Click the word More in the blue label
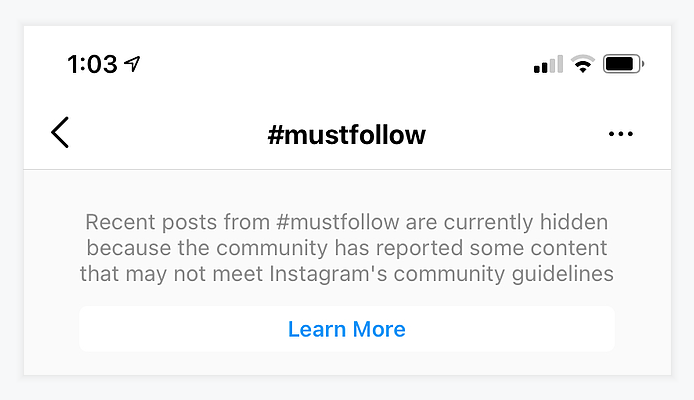The width and height of the screenshot is (694, 400). [x=379, y=329]
